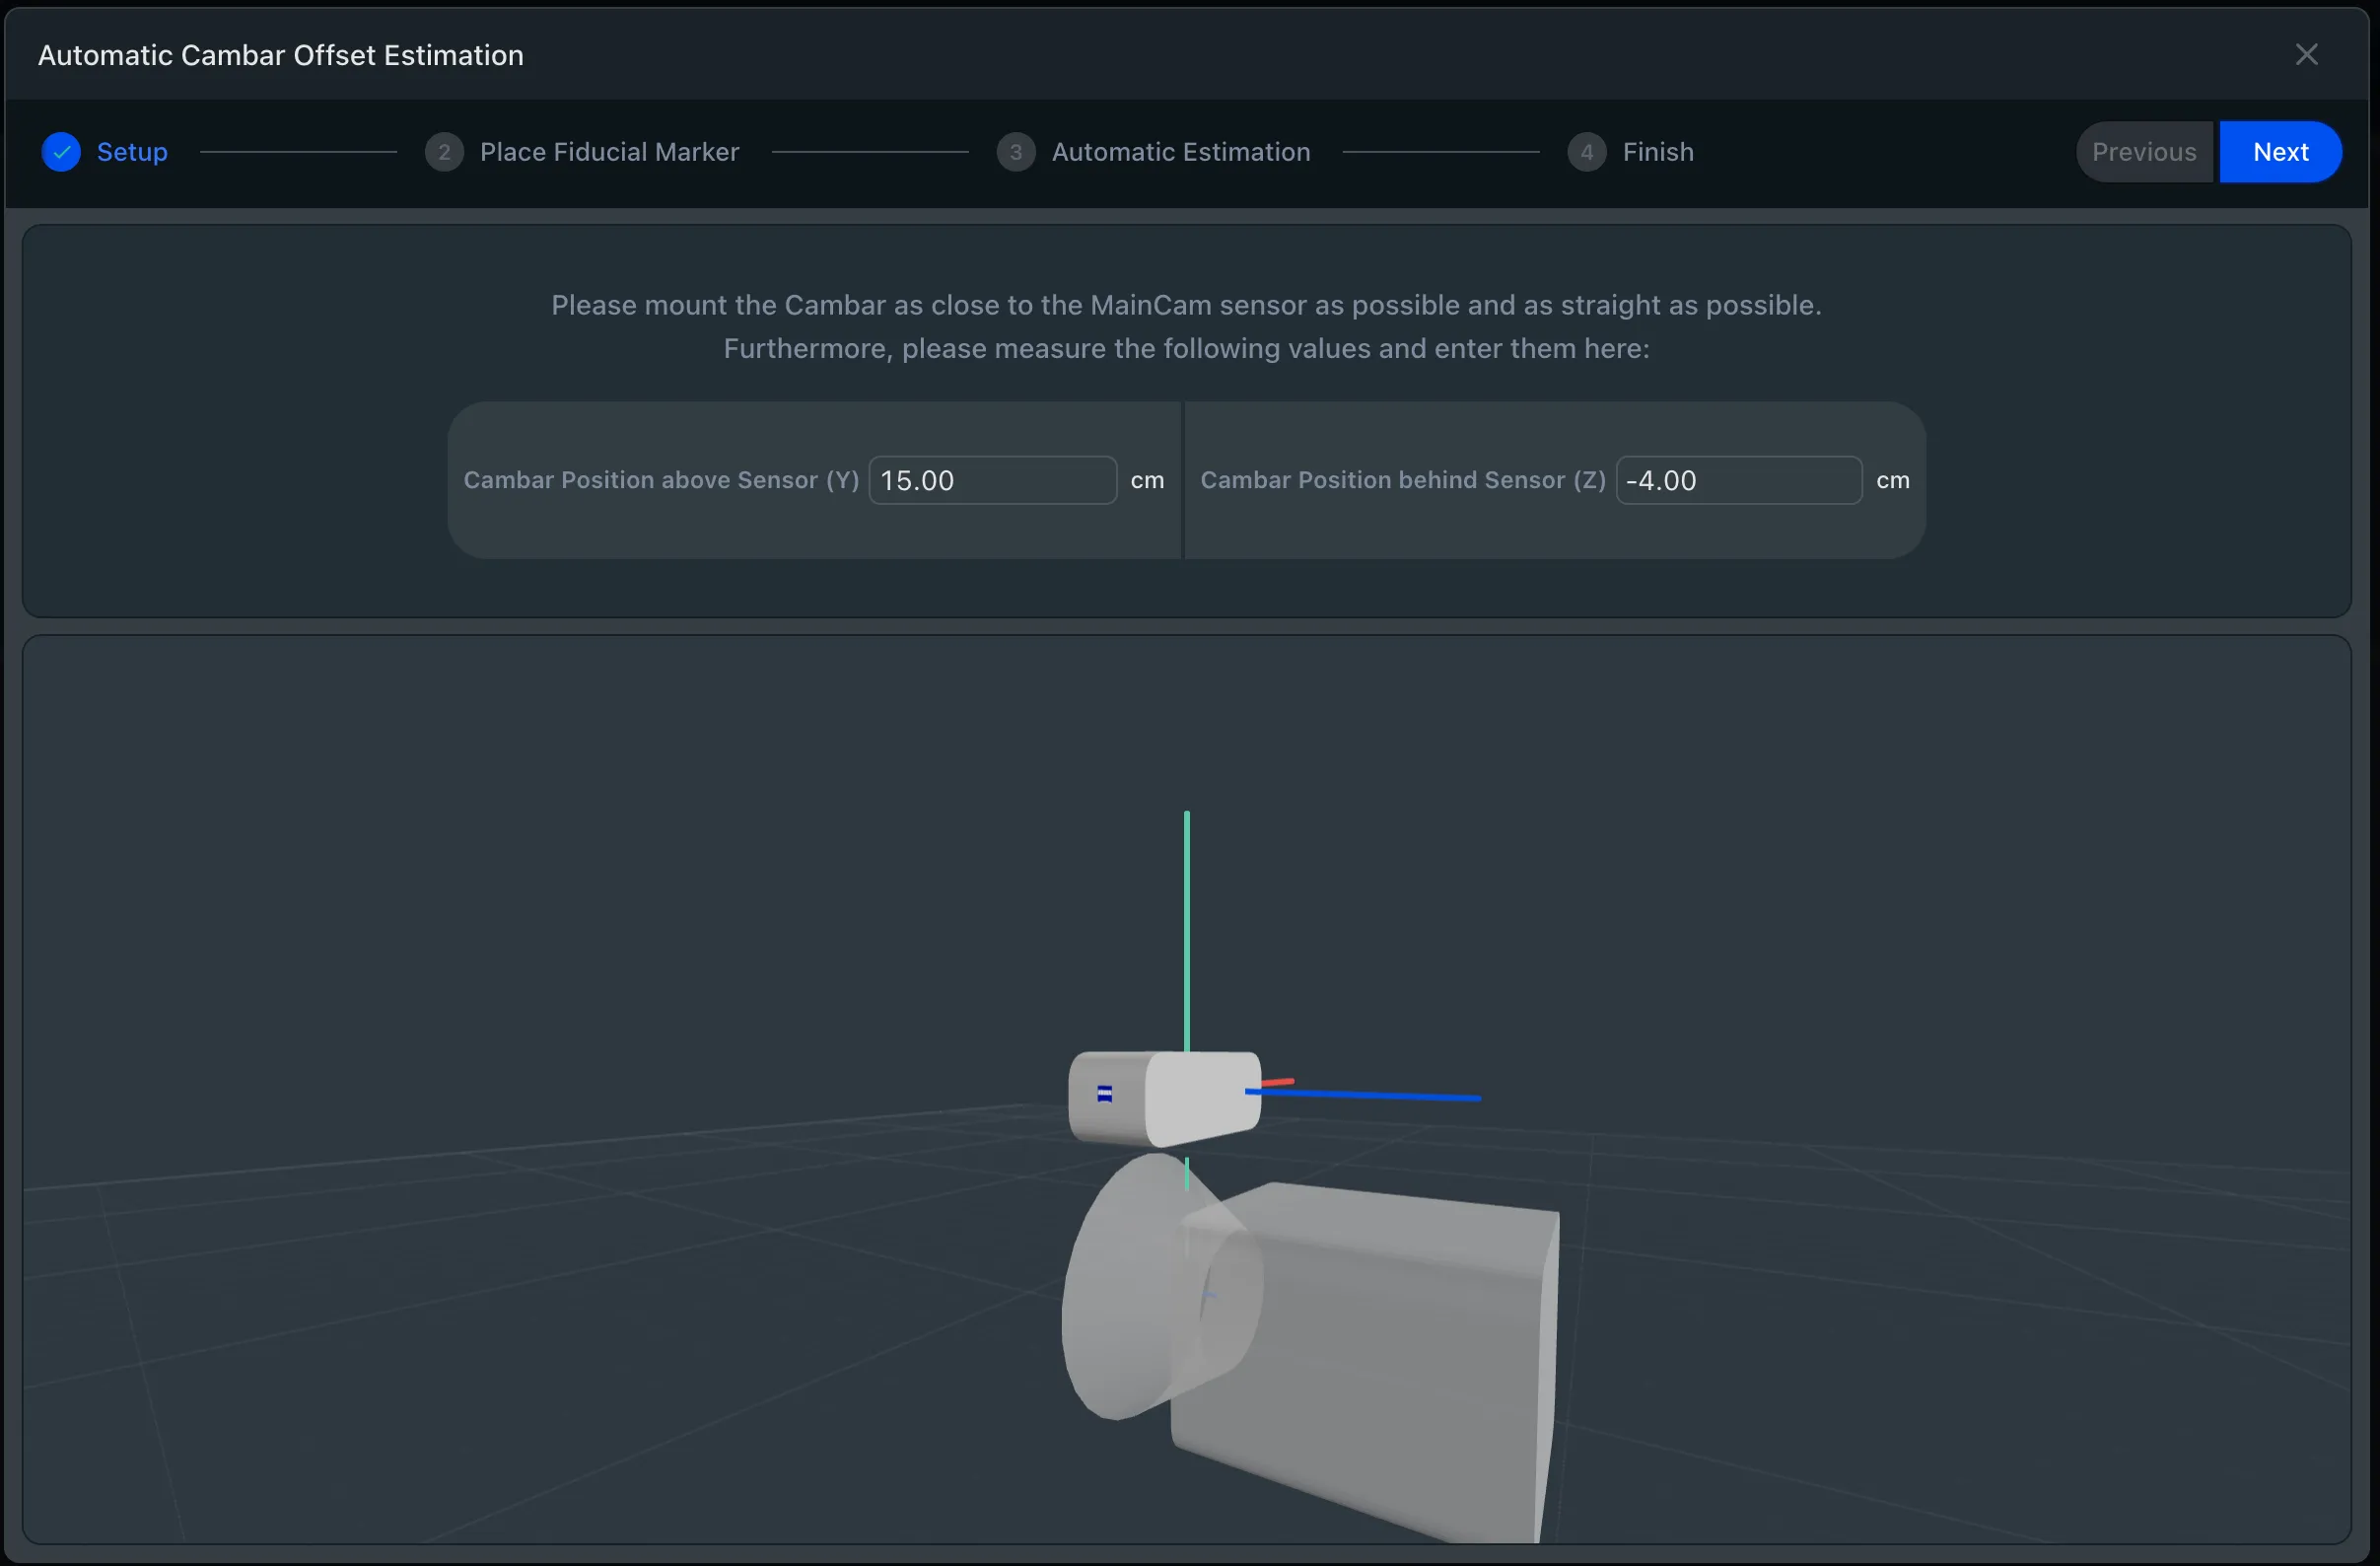Click step 3 number circle icon
This screenshot has height=1566, width=2380.
click(1016, 152)
